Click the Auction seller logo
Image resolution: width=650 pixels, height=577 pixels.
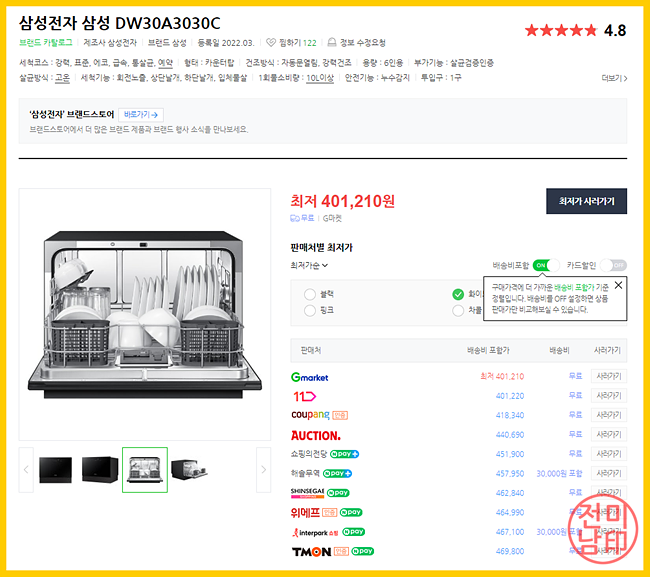coord(315,435)
